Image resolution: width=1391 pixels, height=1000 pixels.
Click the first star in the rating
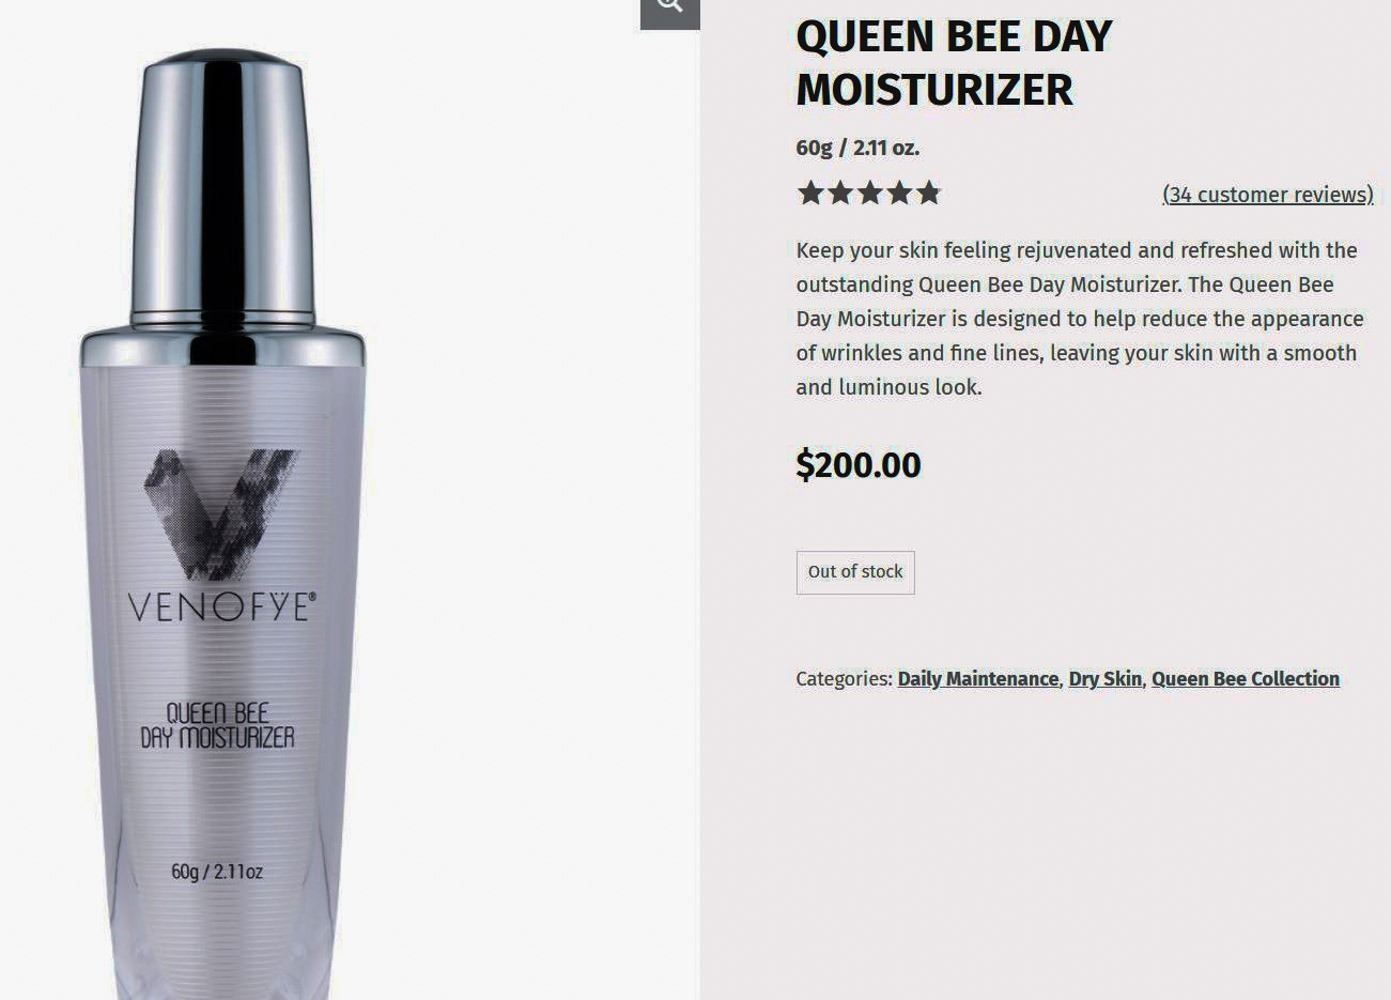pyautogui.click(x=810, y=193)
